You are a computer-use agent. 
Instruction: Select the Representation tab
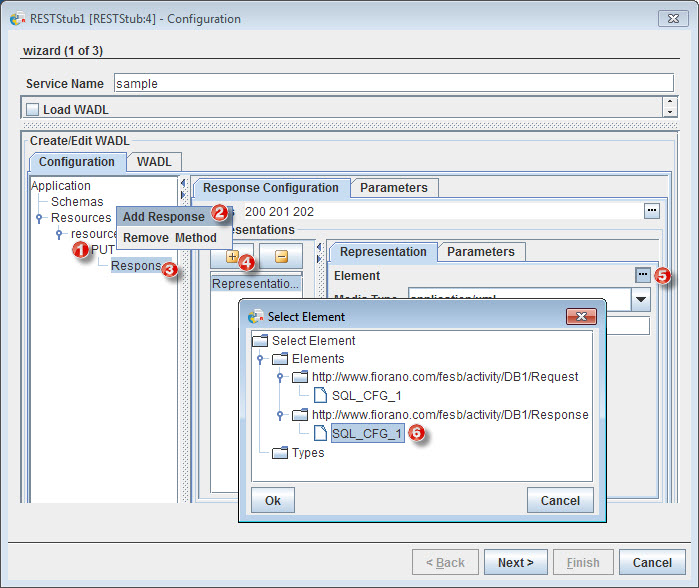point(383,252)
